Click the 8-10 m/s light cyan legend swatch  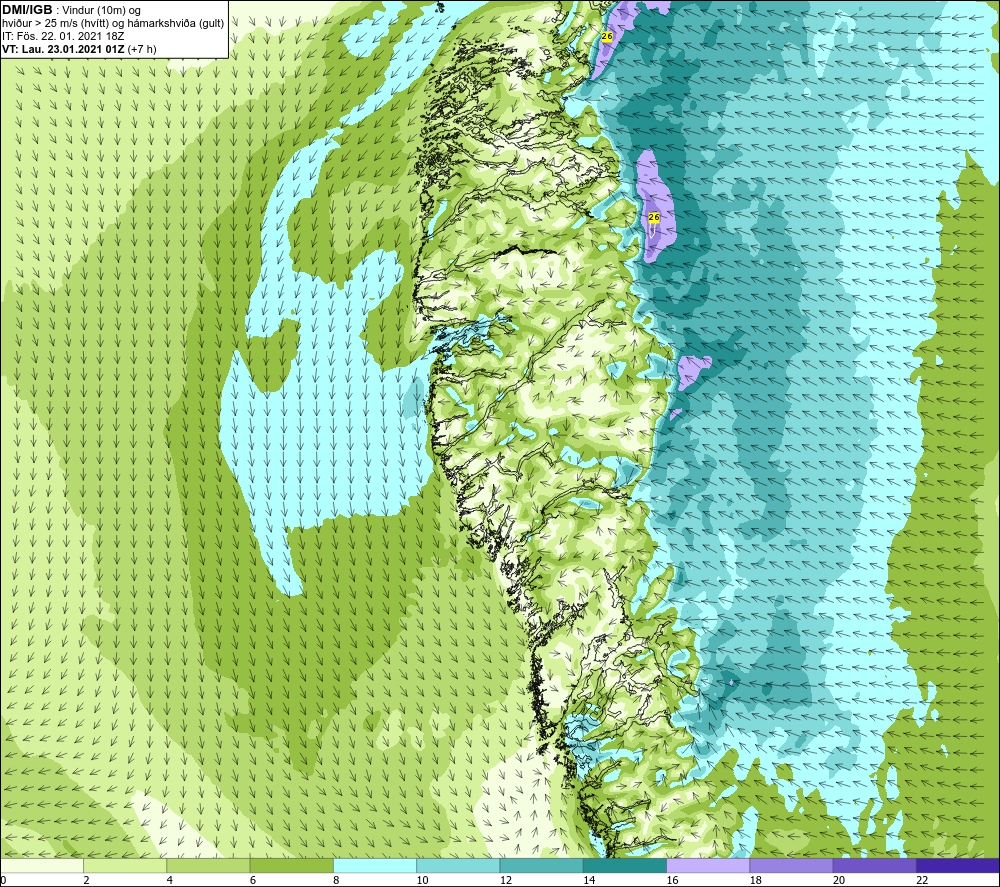click(x=375, y=865)
